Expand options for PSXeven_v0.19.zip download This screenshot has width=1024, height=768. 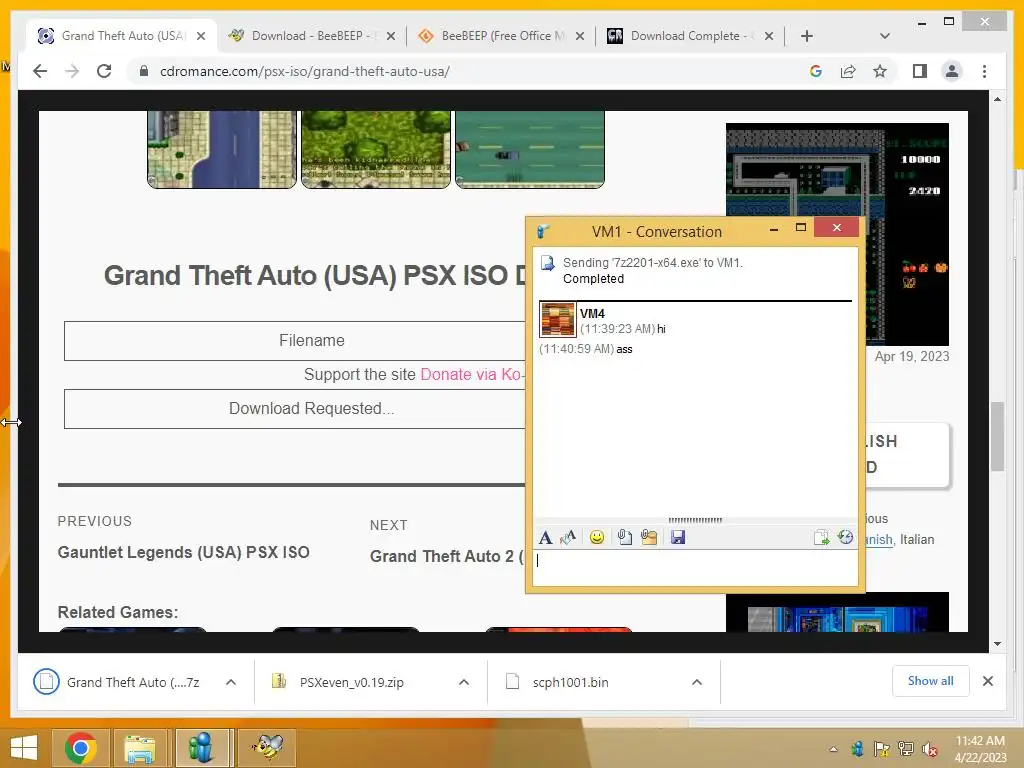pyautogui.click(x=464, y=682)
